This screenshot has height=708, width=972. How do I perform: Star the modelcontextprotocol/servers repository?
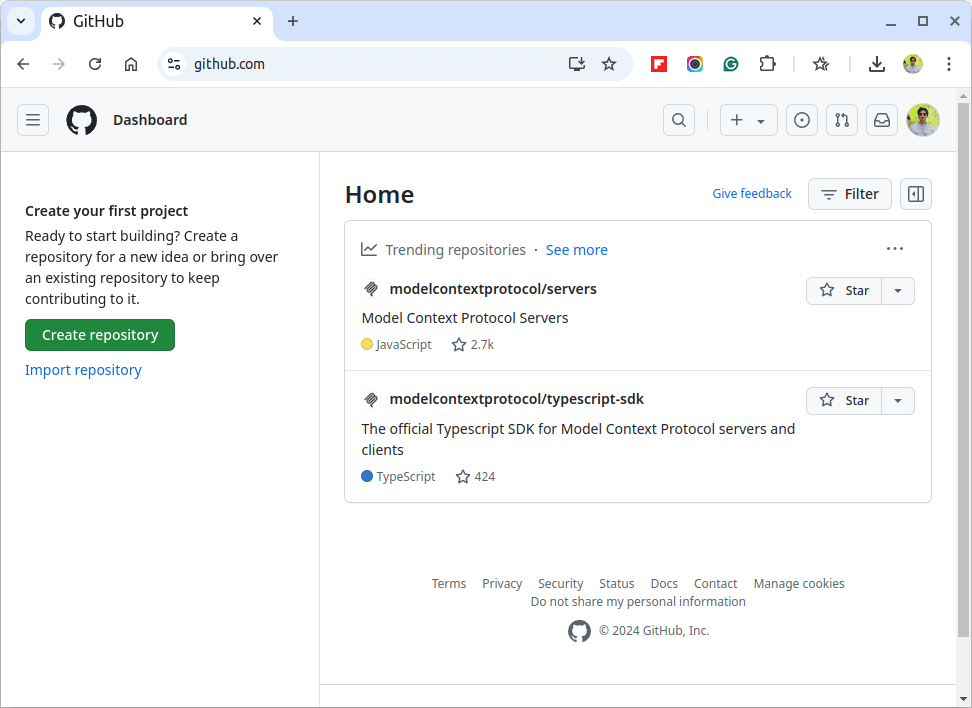coord(844,291)
